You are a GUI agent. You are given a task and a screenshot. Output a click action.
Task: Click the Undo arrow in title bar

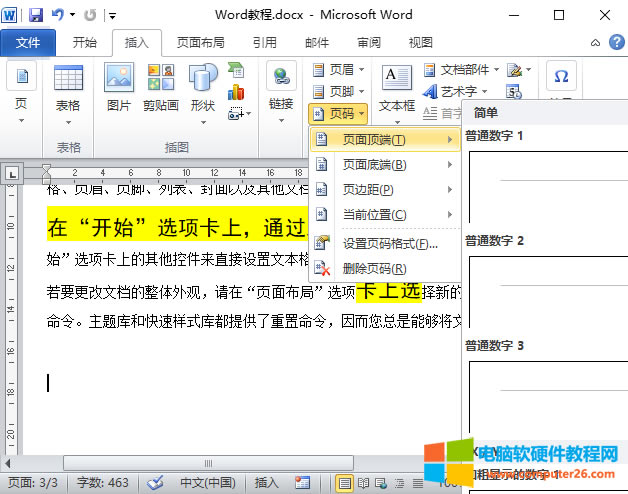pyautogui.click(x=58, y=15)
